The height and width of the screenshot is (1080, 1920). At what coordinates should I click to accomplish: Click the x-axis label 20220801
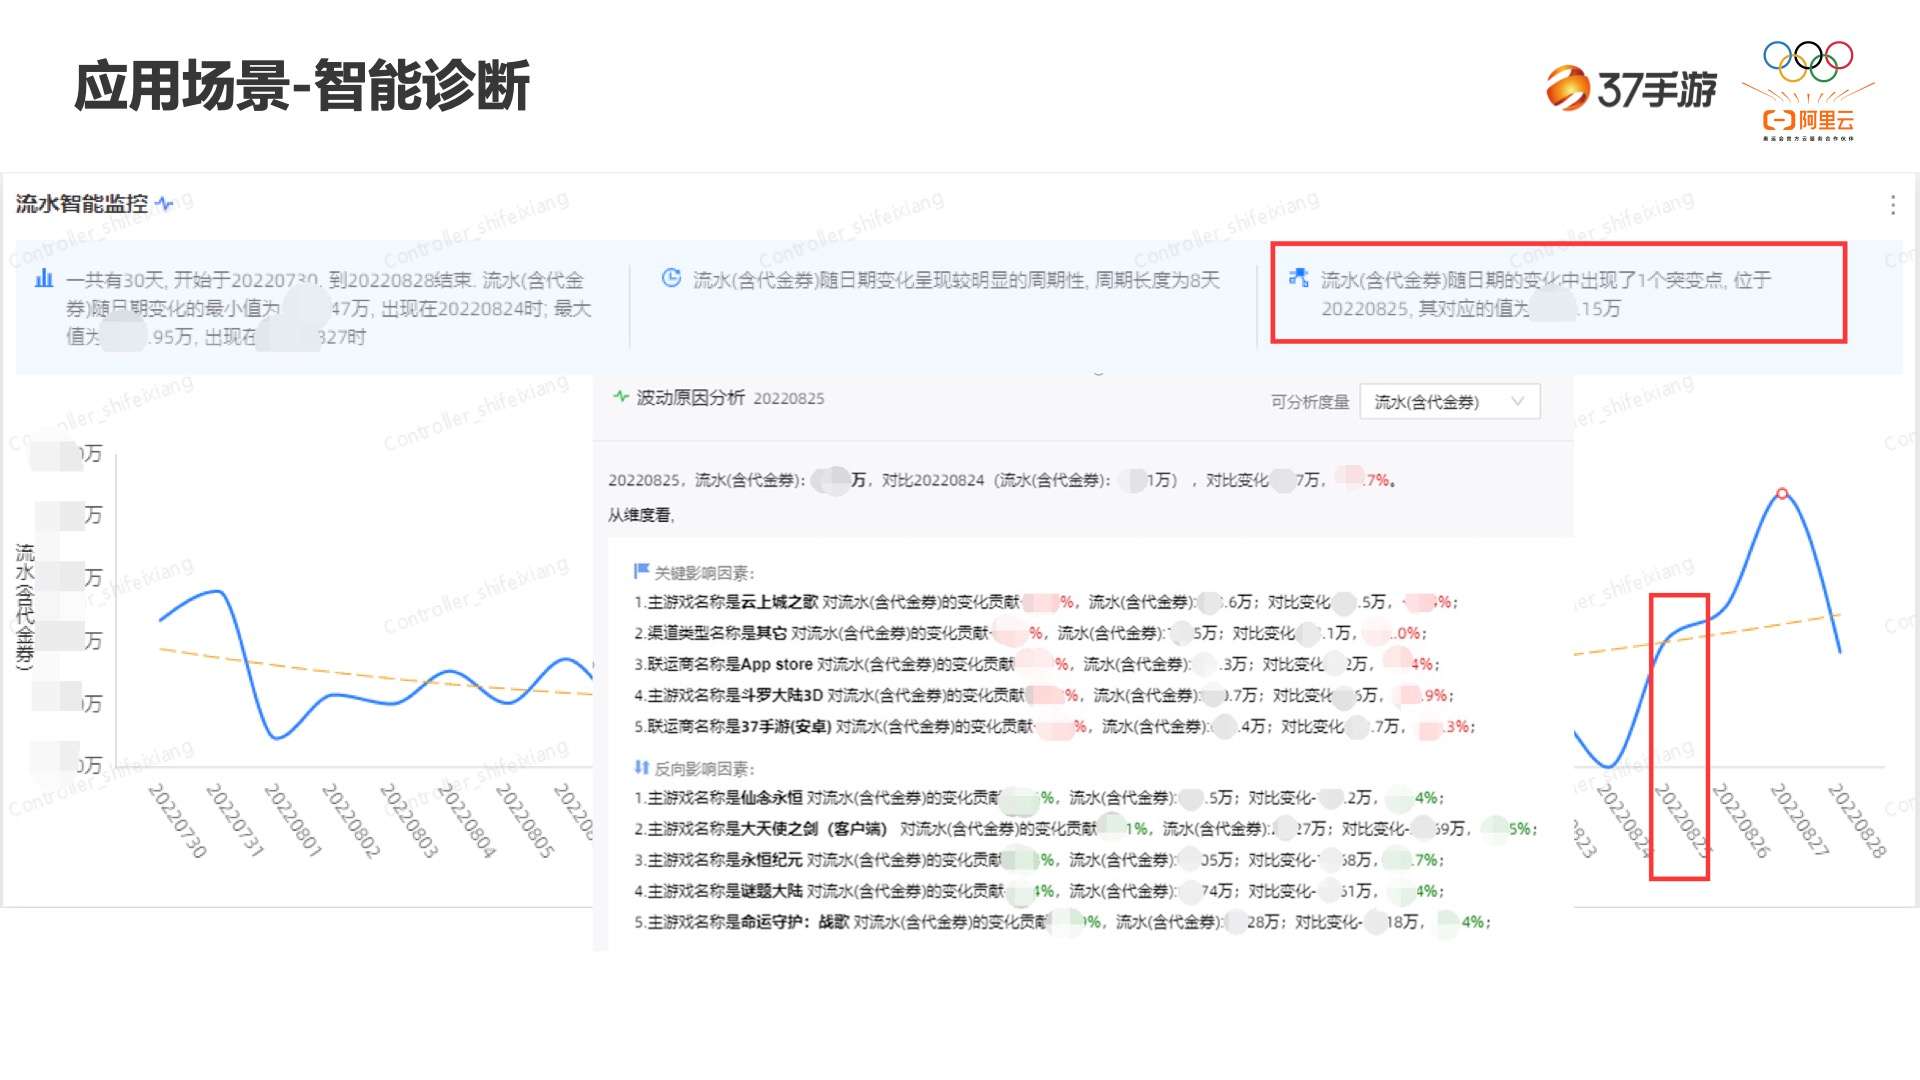point(293,821)
